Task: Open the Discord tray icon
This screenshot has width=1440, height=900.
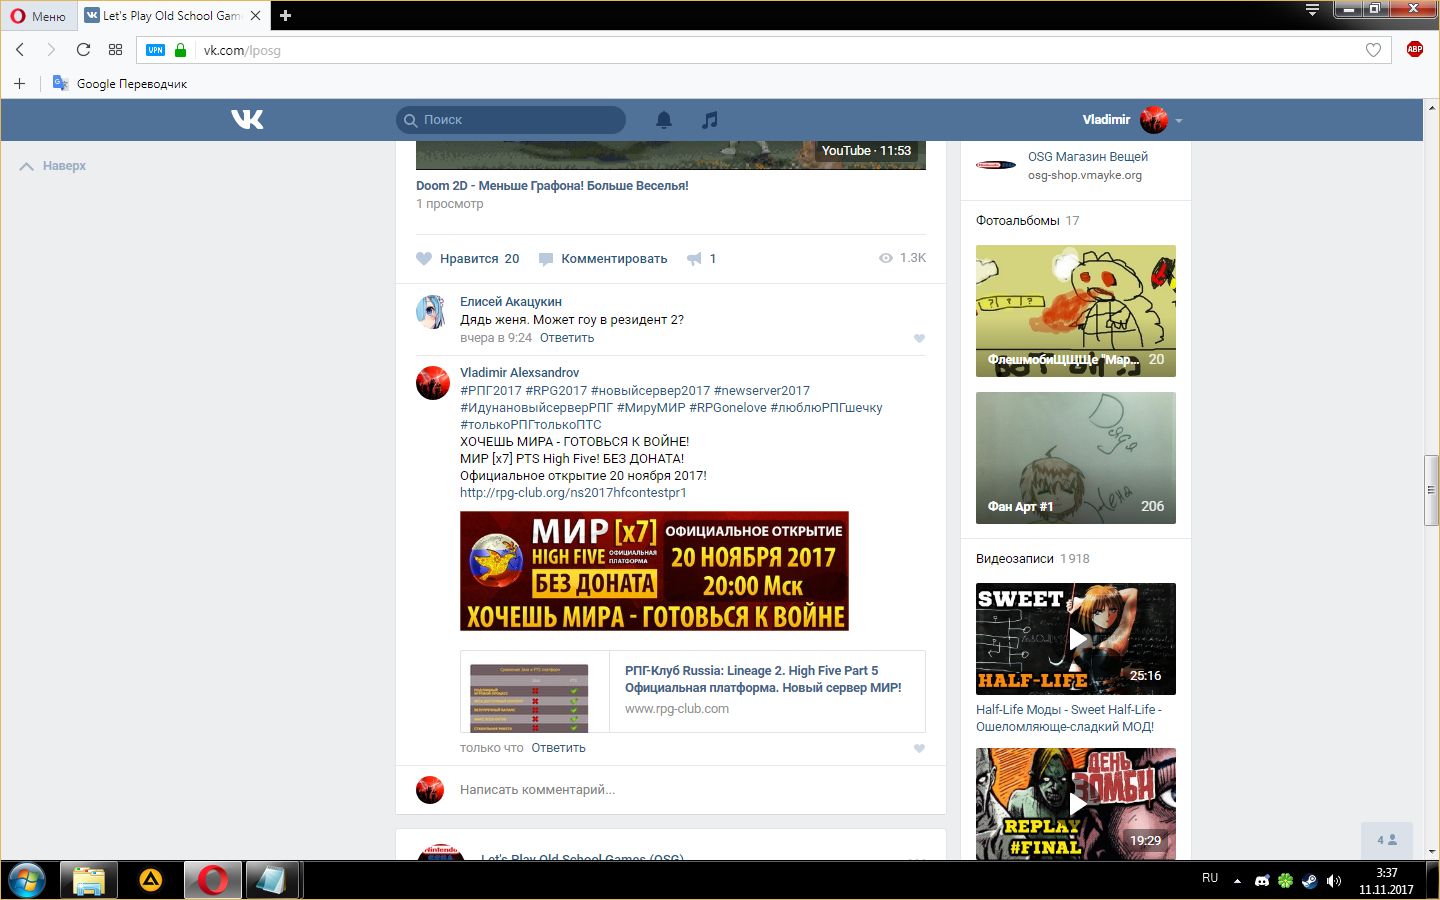Action: coord(1262,881)
